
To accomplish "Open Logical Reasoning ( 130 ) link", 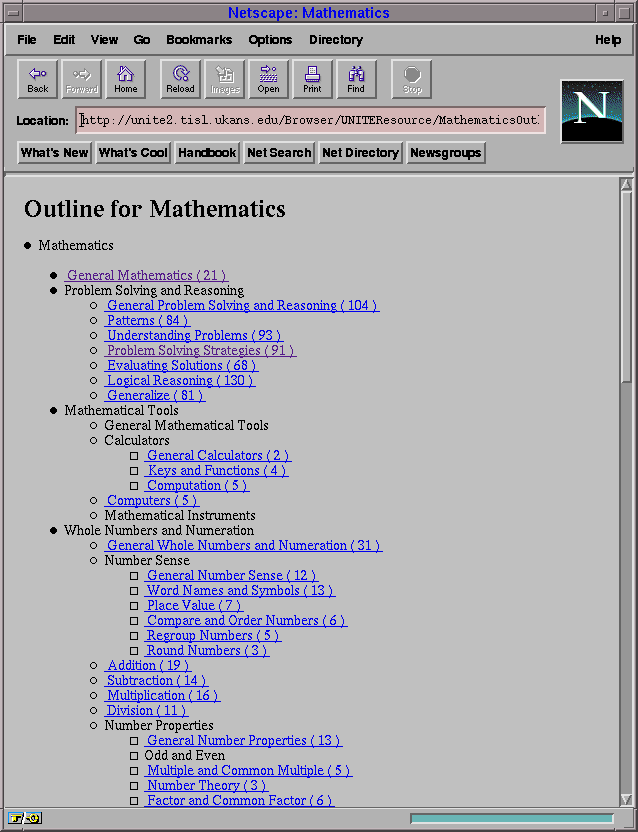I will pos(180,380).
